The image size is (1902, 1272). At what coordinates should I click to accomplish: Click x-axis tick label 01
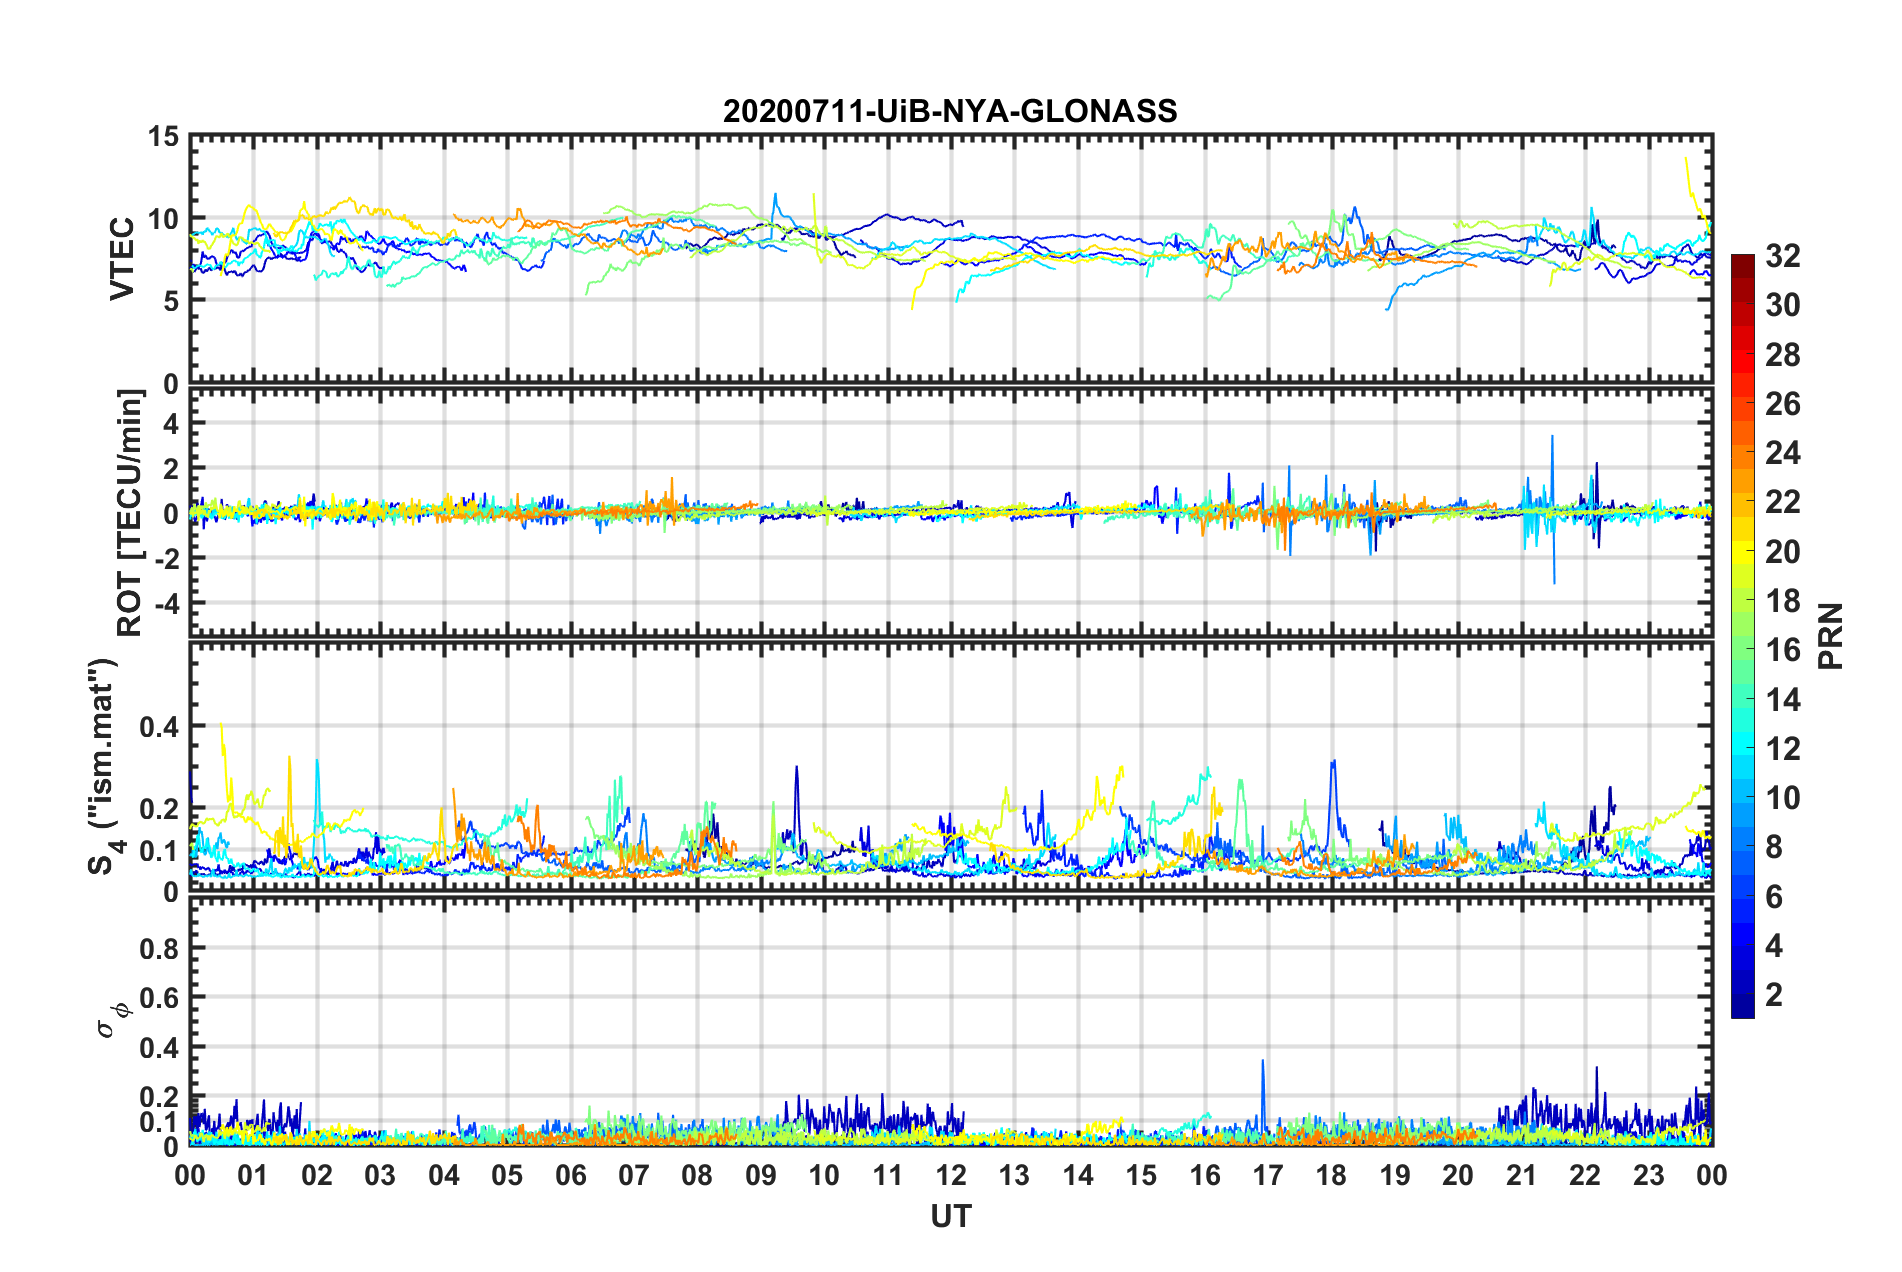(253, 1175)
